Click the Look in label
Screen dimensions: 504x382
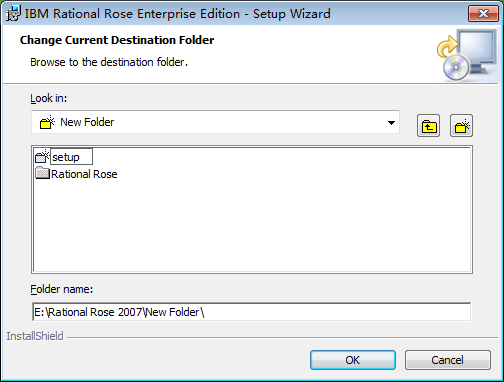[49, 98]
